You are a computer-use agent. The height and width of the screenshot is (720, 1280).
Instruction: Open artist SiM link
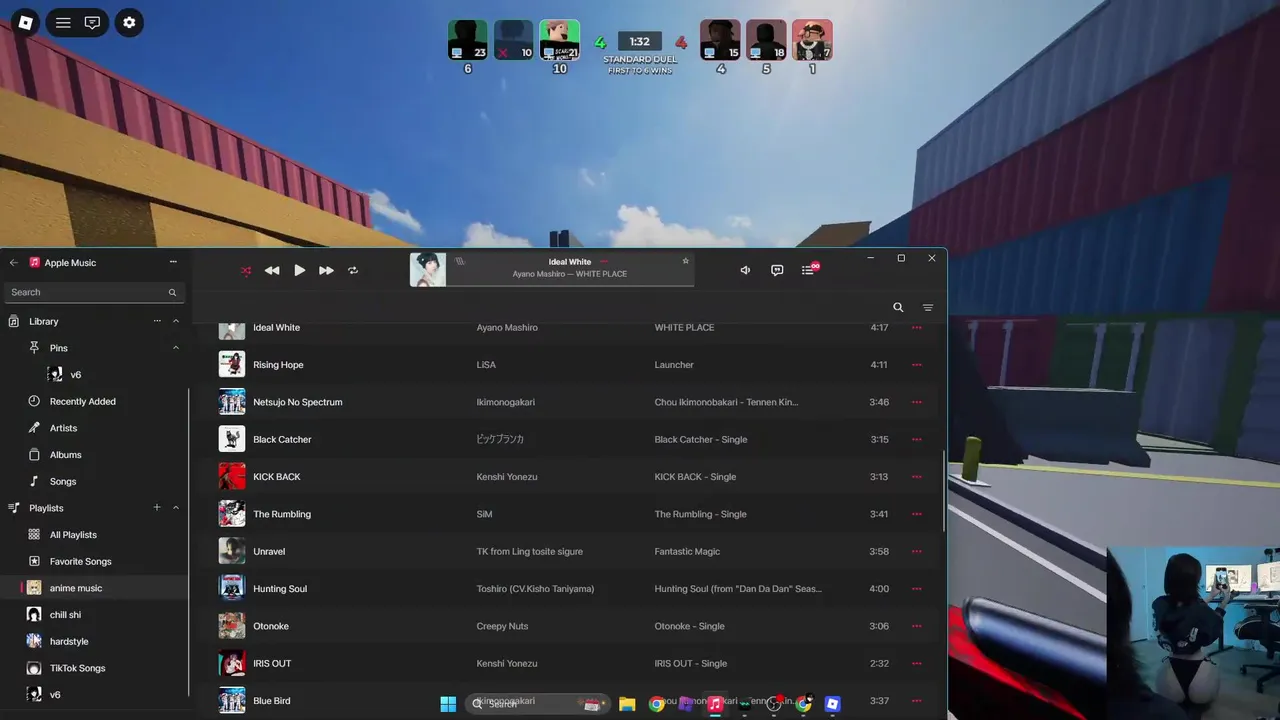(484, 514)
